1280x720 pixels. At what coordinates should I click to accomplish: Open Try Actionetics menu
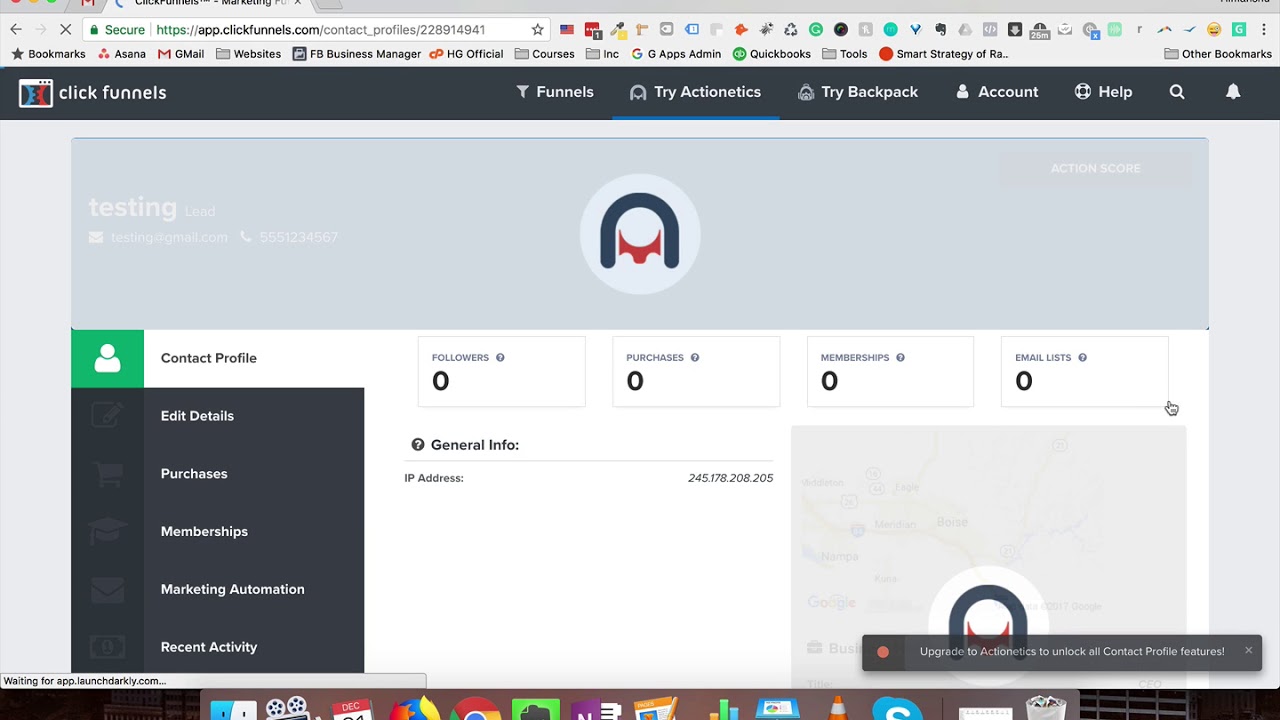[695, 92]
